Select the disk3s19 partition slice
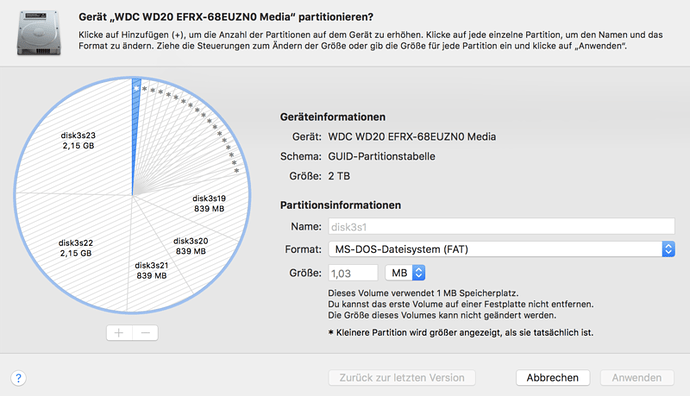This screenshot has width=690, height=396. point(209,203)
